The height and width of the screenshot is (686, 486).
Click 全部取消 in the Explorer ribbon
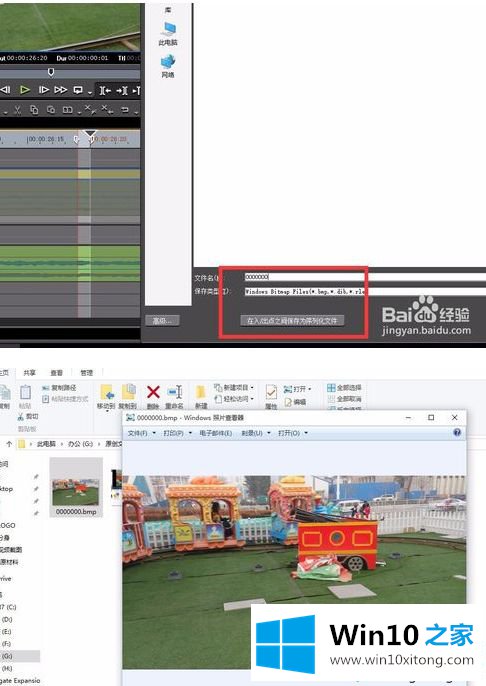coord(344,399)
